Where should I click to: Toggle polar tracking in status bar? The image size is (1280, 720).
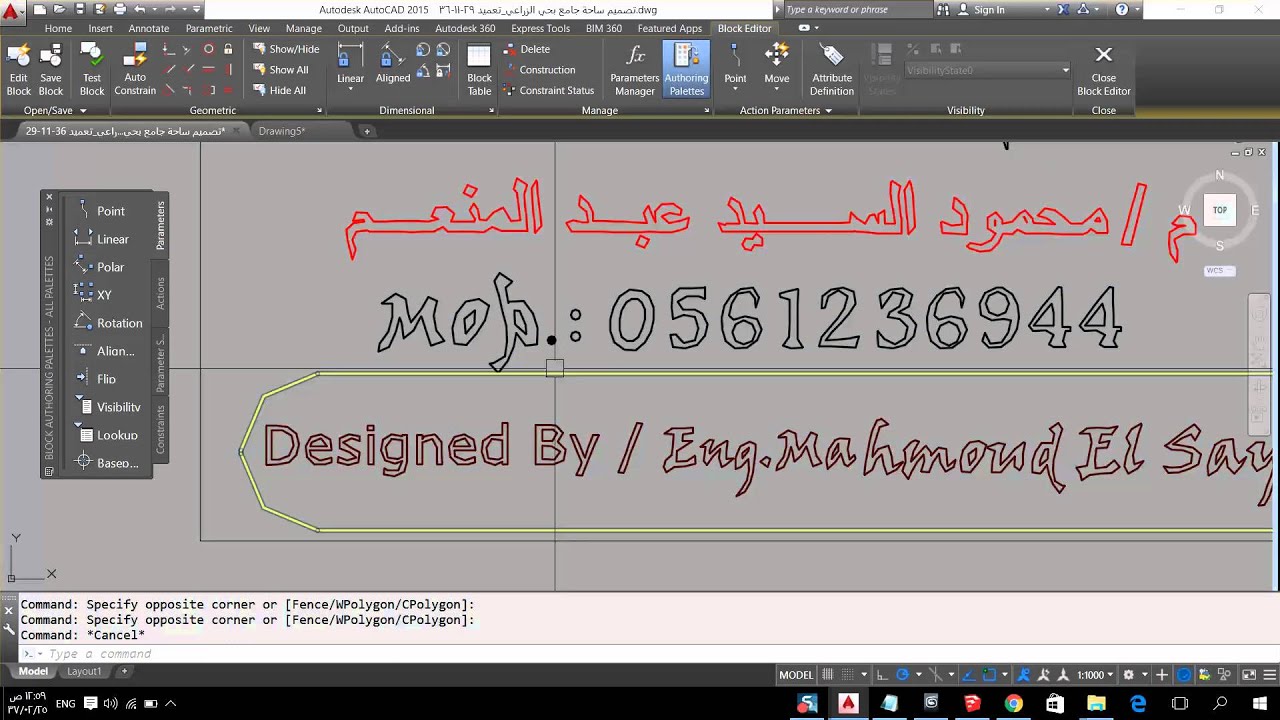[903, 675]
